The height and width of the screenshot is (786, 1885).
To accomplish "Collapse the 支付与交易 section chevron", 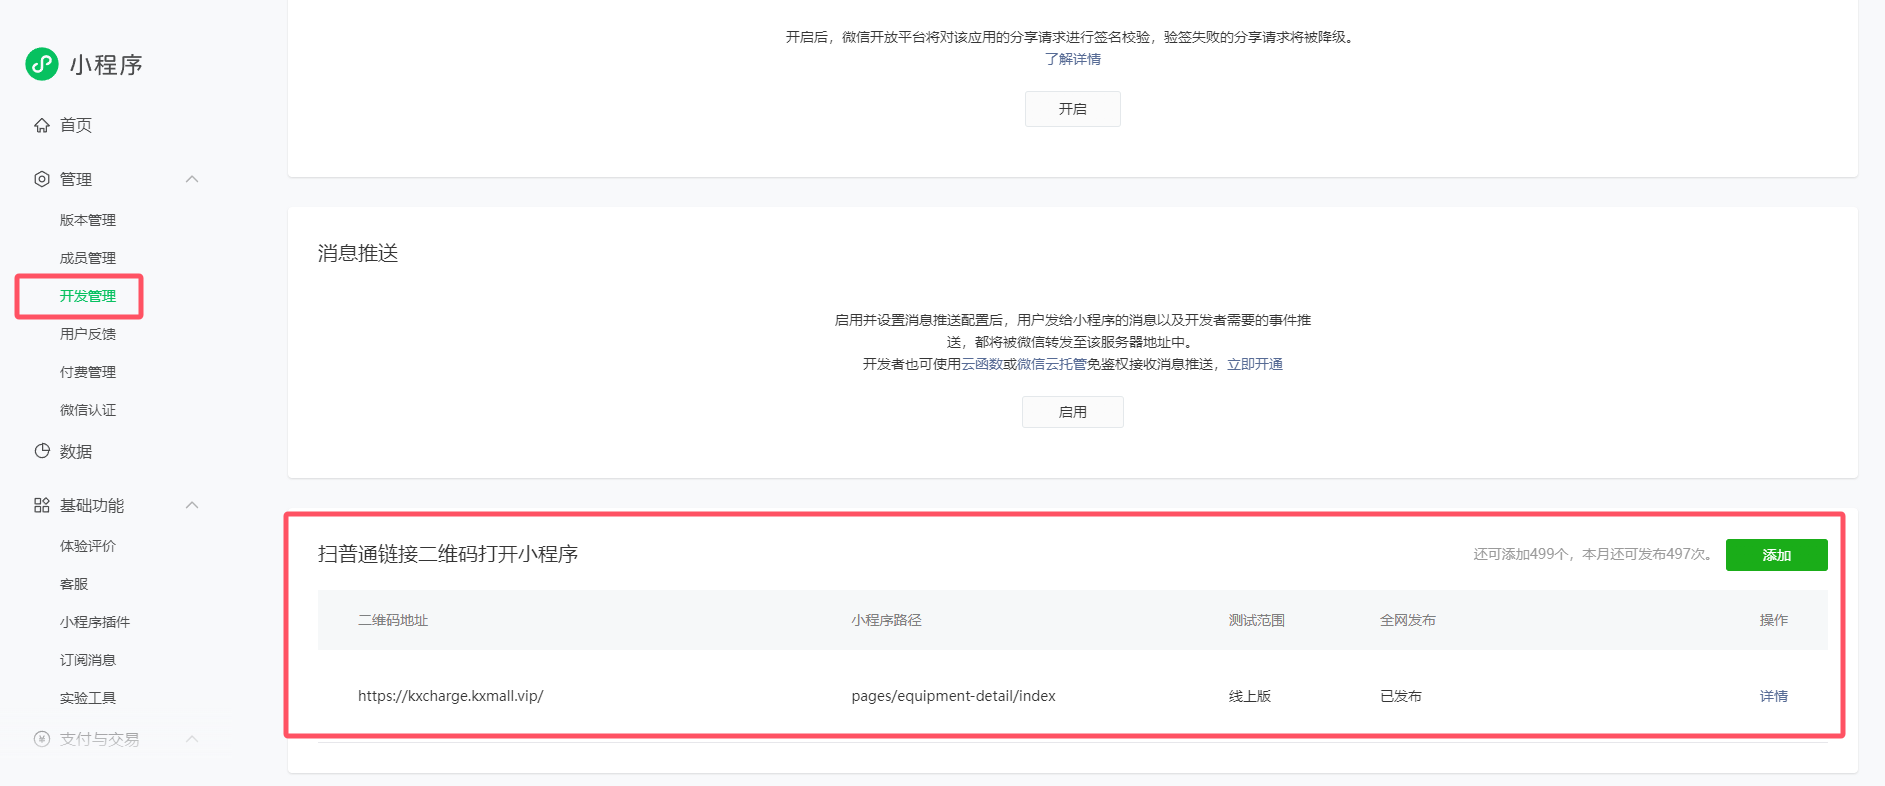I will [192, 739].
